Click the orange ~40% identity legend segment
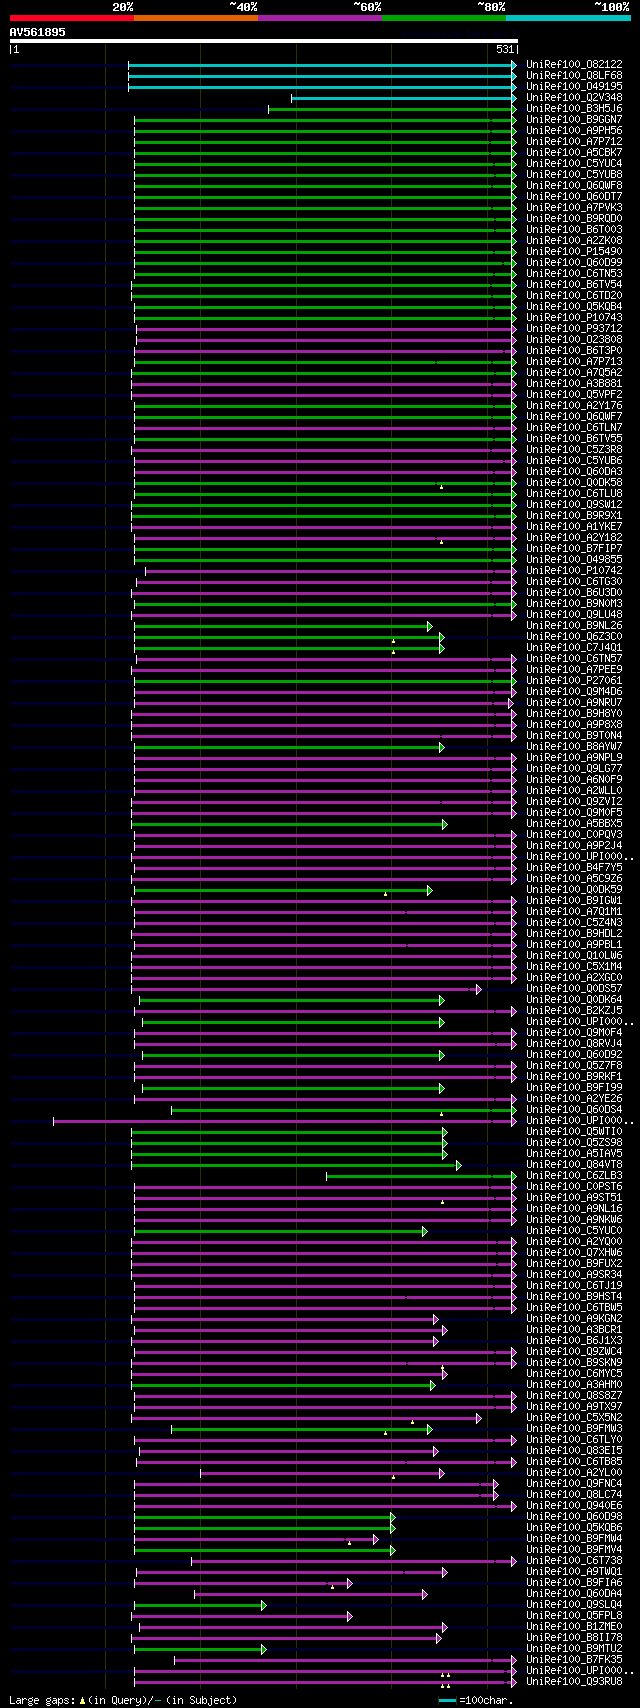 [x=196, y=18]
